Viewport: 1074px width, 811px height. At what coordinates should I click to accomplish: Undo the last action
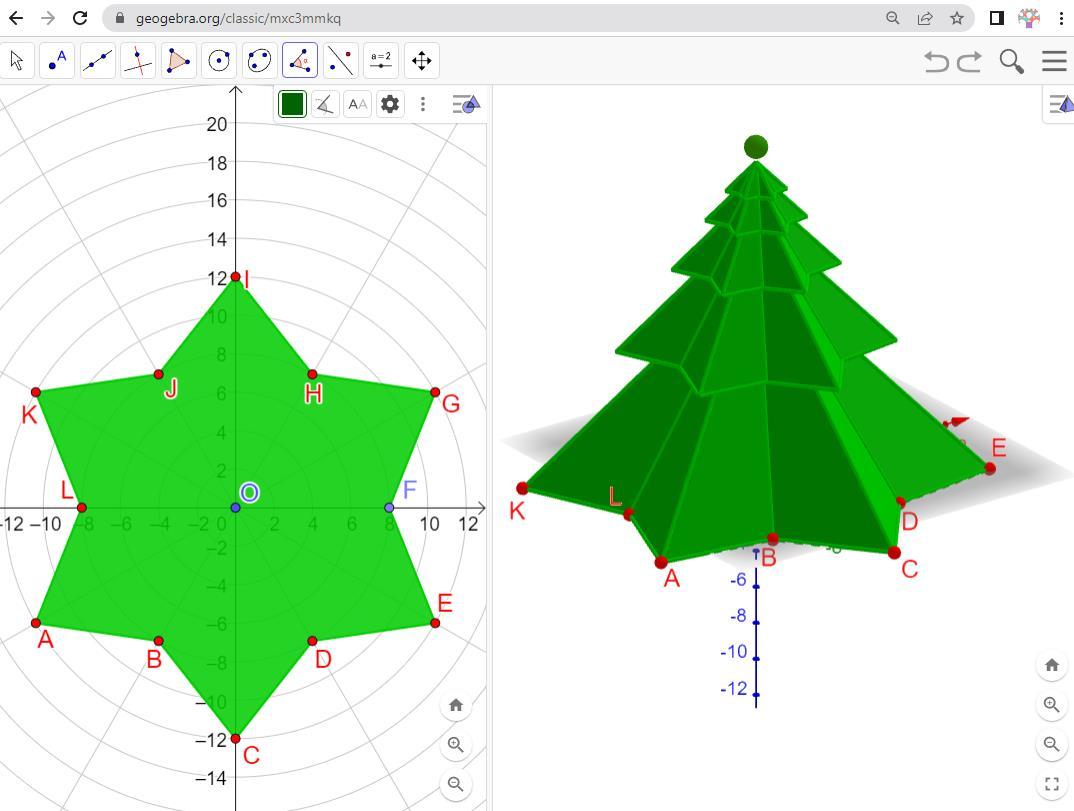point(936,61)
